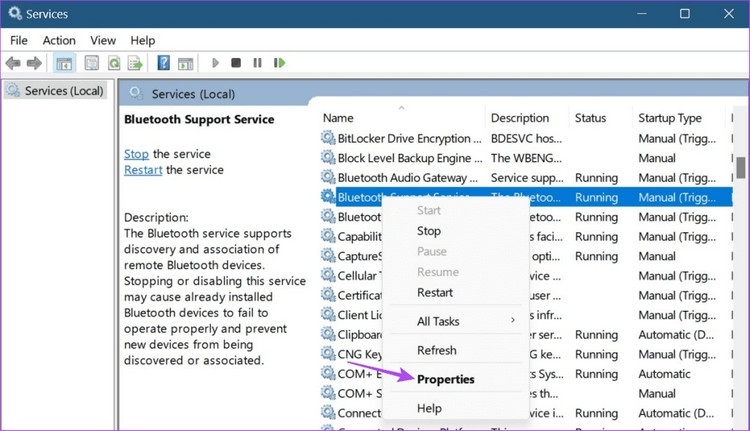Image resolution: width=750 pixels, height=431 pixels.
Task: Sort services by Name column header
Action: point(339,118)
